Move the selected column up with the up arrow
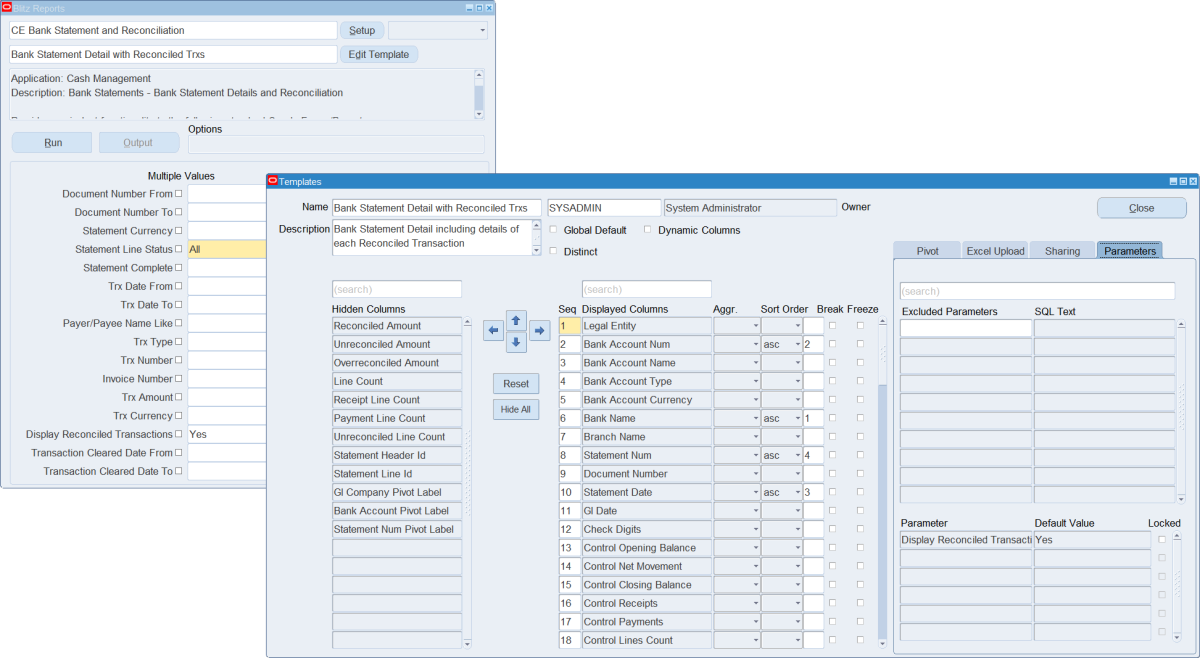 516,320
